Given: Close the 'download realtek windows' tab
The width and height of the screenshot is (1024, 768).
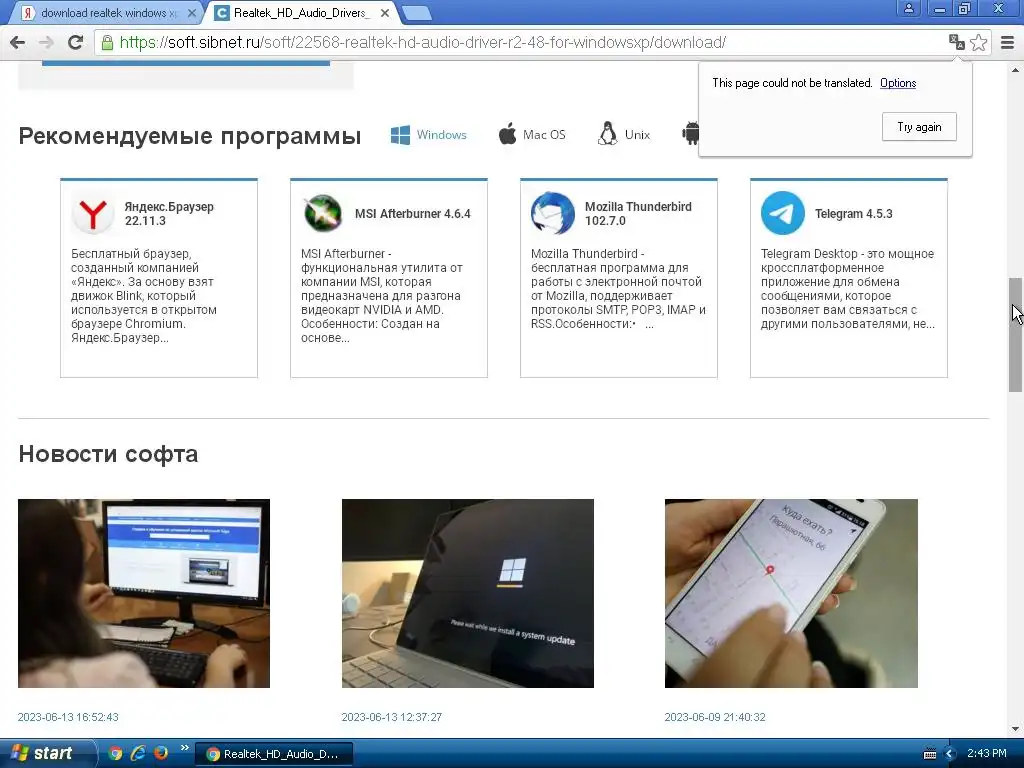Looking at the screenshot, I should pyautogui.click(x=191, y=13).
